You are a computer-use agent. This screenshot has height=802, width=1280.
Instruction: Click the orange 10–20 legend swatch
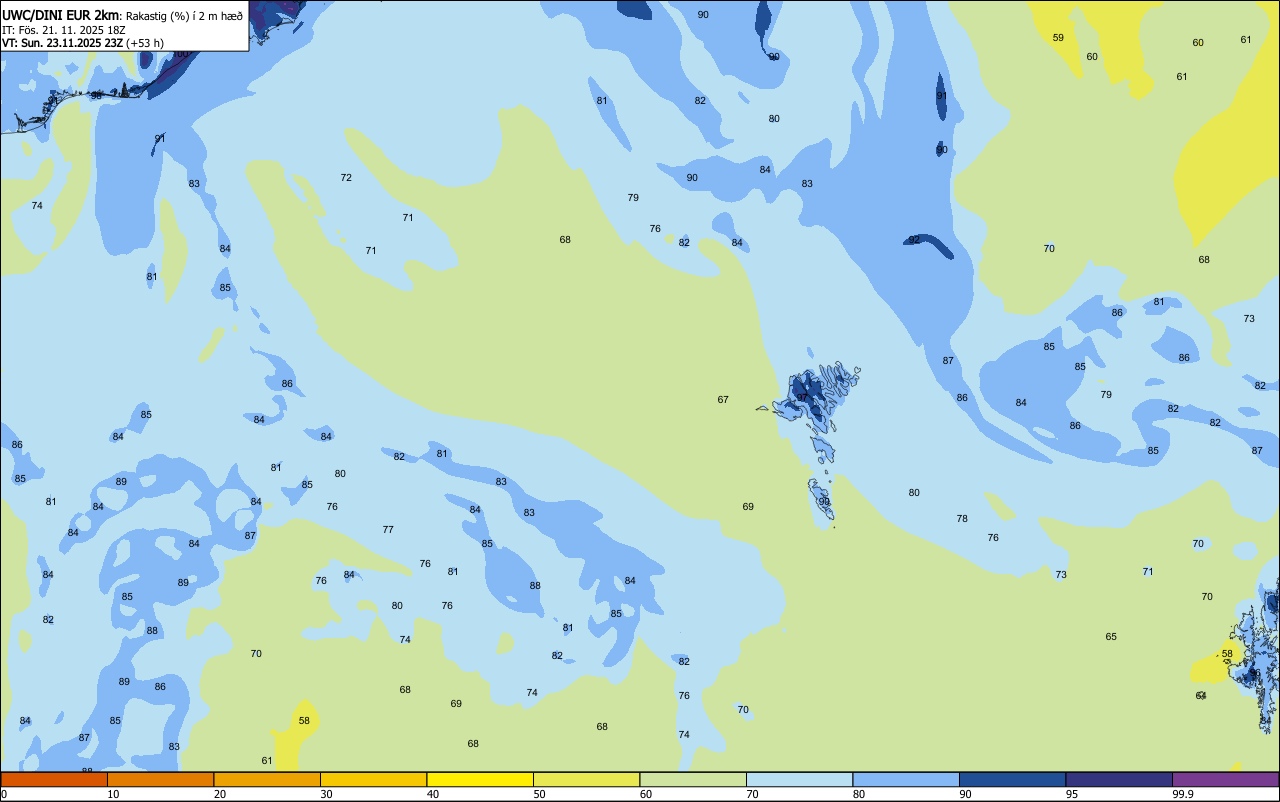160,779
